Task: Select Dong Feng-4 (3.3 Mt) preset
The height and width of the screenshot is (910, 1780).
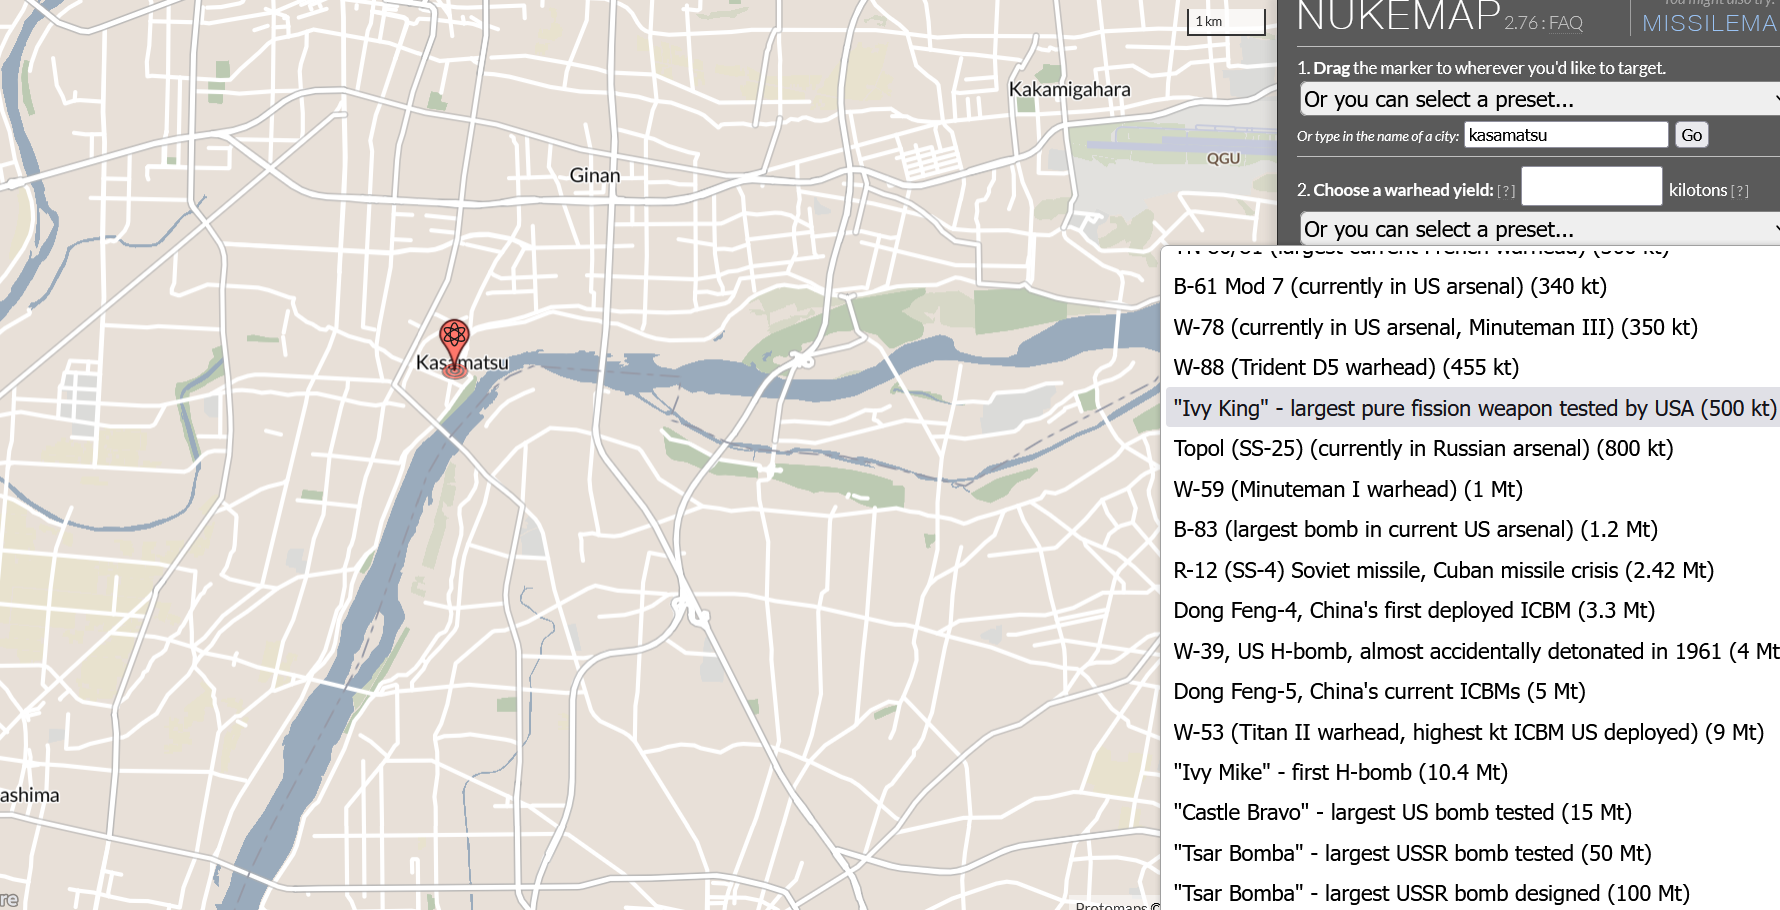Action: pyautogui.click(x=1473, y=610)
